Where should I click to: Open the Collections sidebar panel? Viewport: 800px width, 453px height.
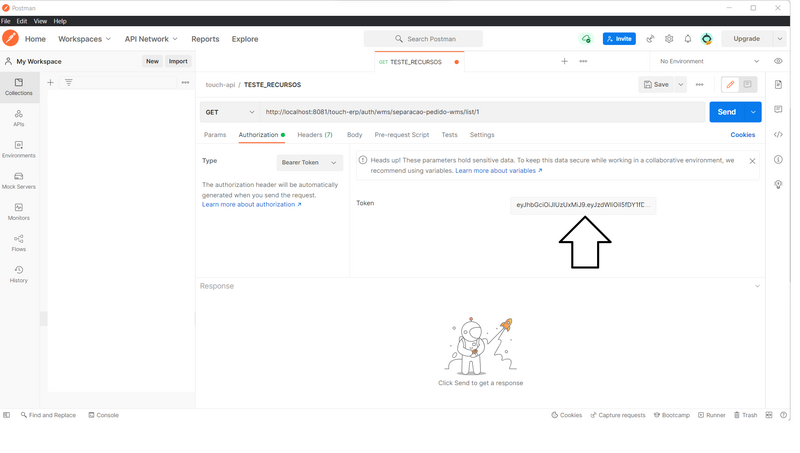[19, 87]
